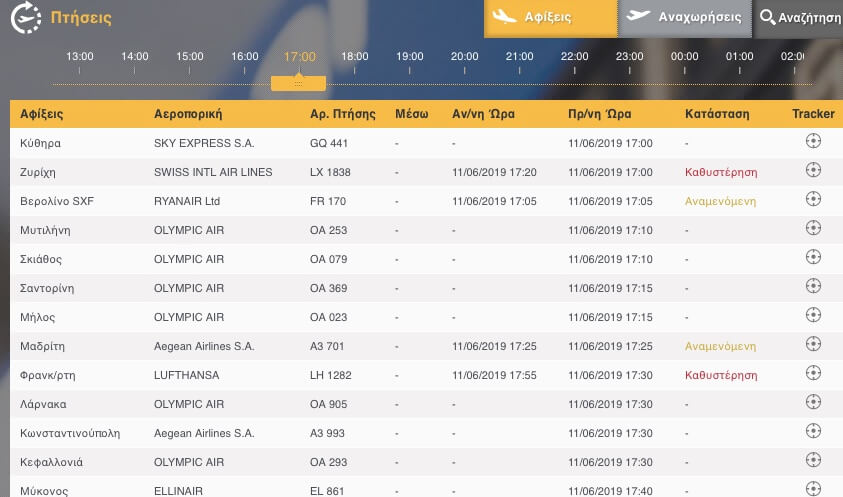Screen dimensions: 843x497
Task: Select the Καθυστέρηση status for Φρανκ/ρτη
Action: pos(721,375)
